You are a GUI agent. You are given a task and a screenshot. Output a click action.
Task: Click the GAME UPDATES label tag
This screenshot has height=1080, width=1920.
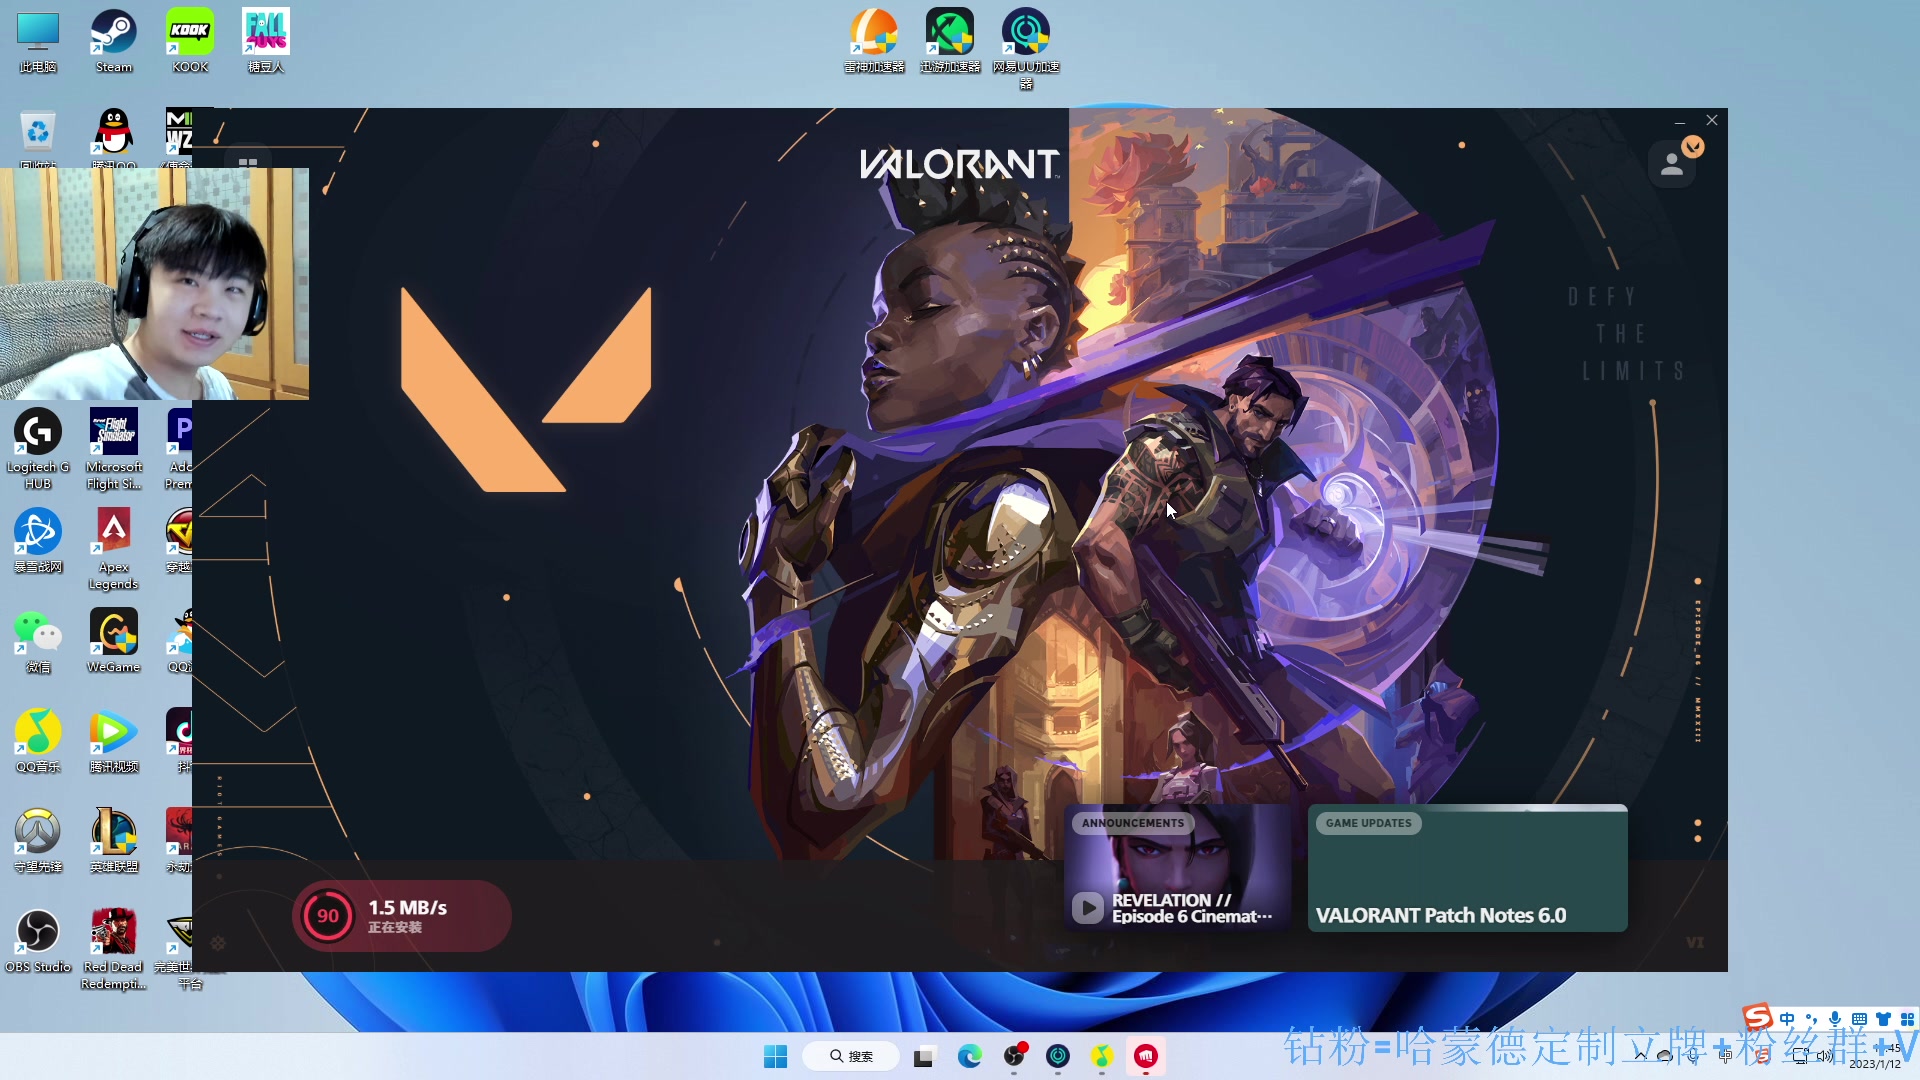pos(1369,823)
